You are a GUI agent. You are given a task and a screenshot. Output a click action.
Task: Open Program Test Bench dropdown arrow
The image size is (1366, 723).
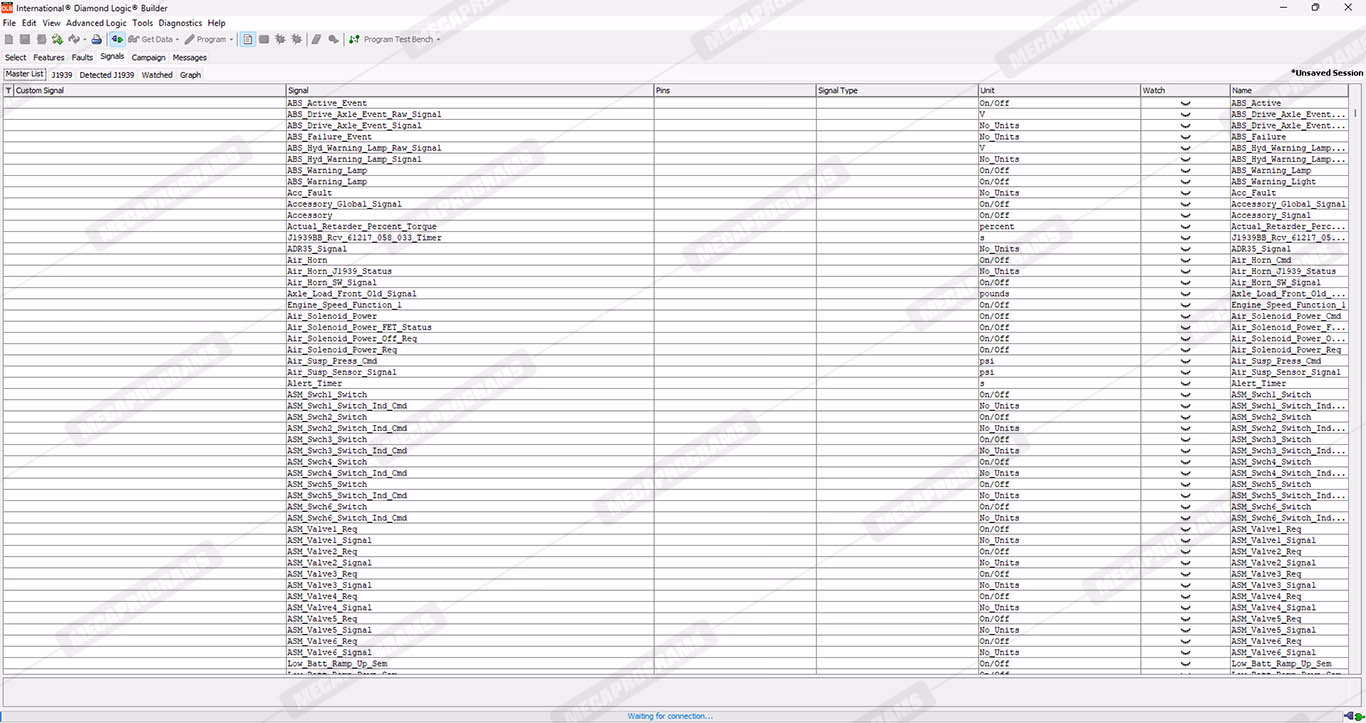438,40
